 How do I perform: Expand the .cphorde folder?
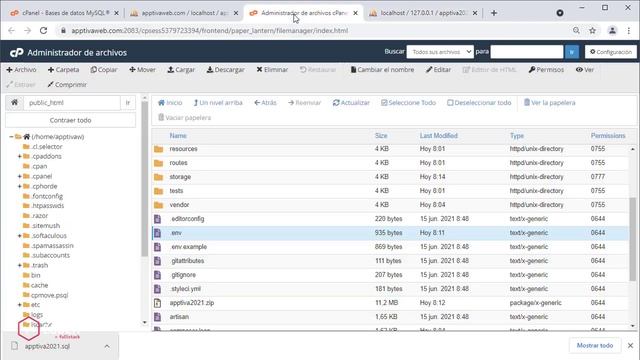click(19, 186)
